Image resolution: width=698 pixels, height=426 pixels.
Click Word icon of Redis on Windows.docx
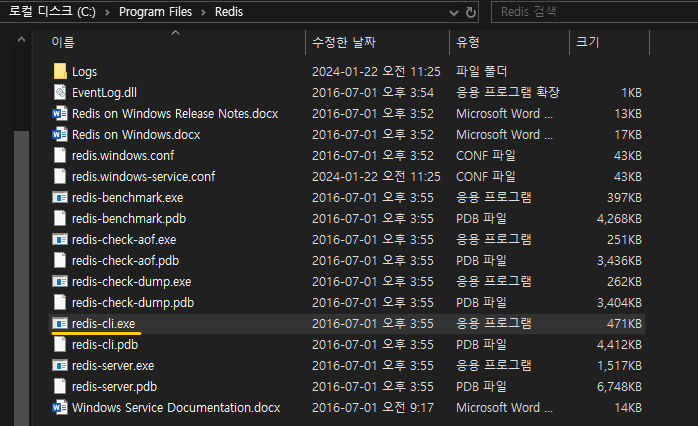[x=60, y=134]
